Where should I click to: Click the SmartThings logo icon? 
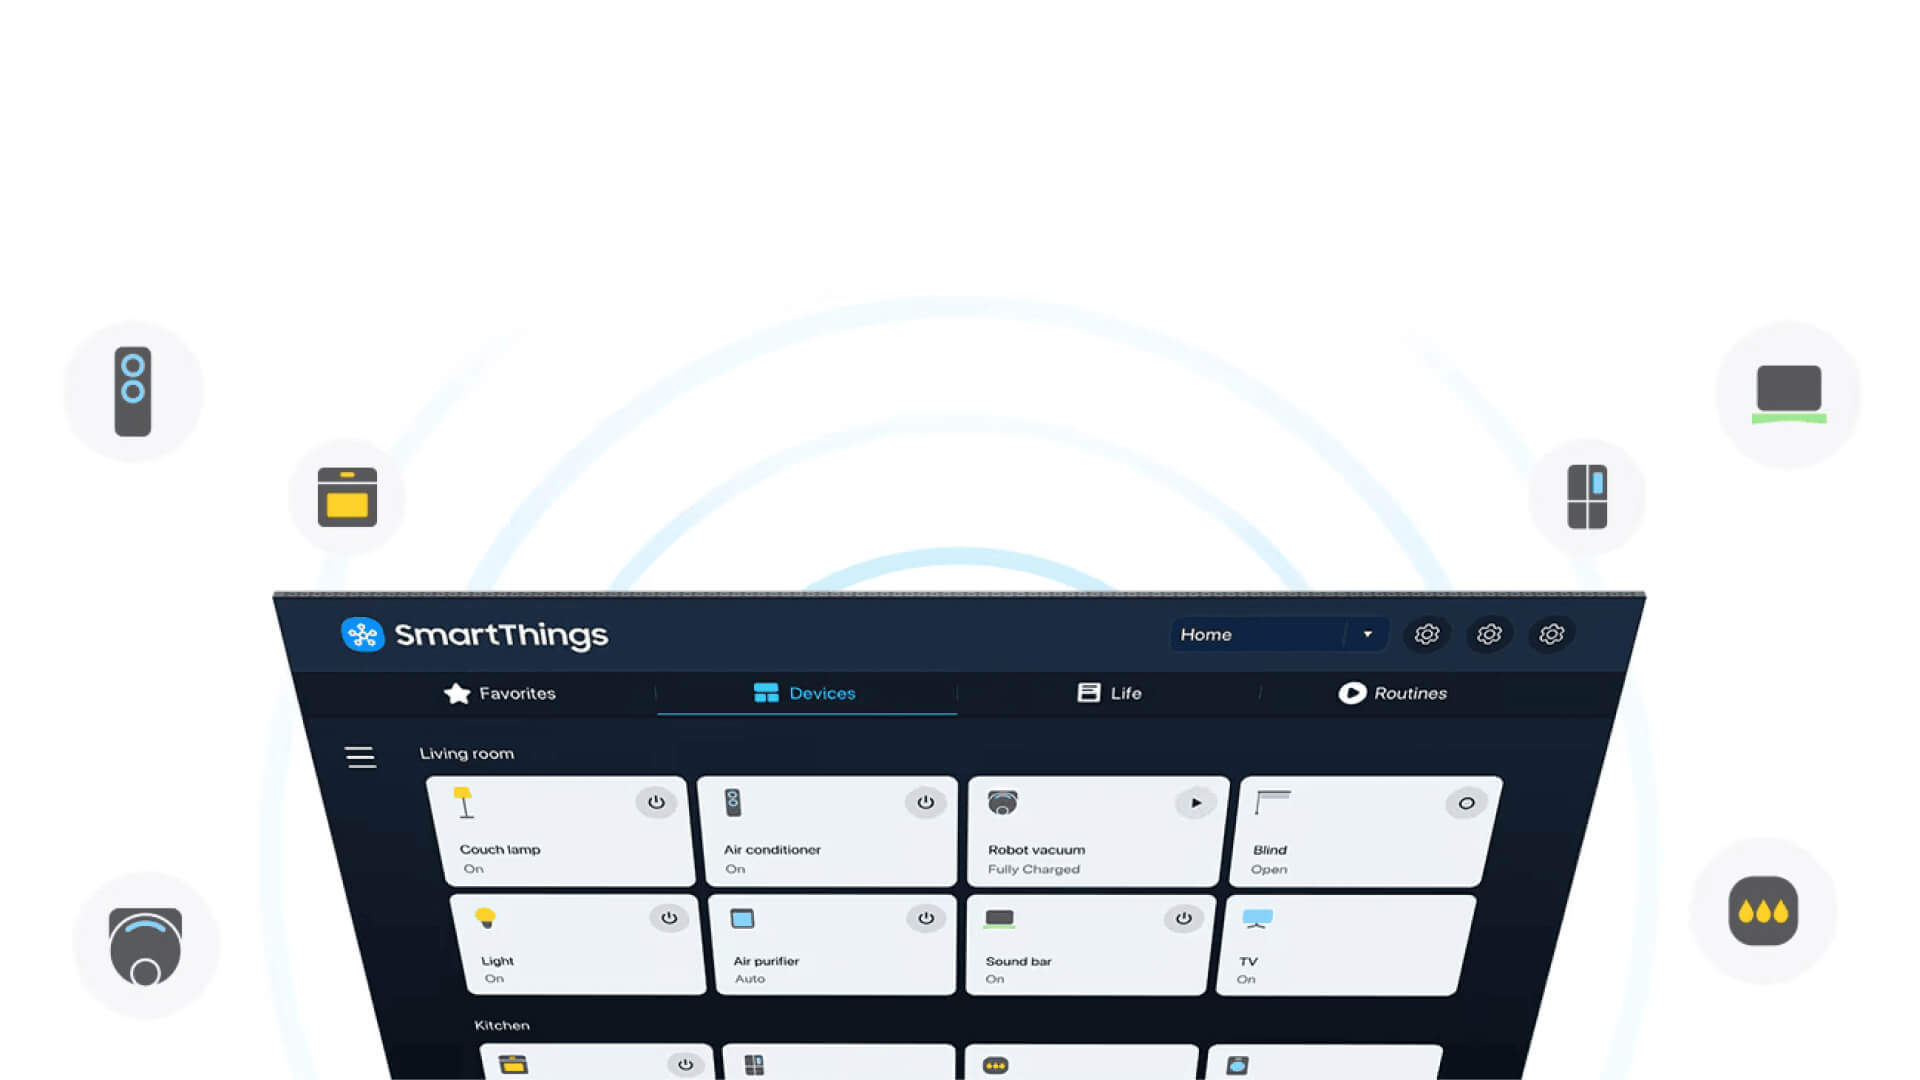tap(361, 634)
